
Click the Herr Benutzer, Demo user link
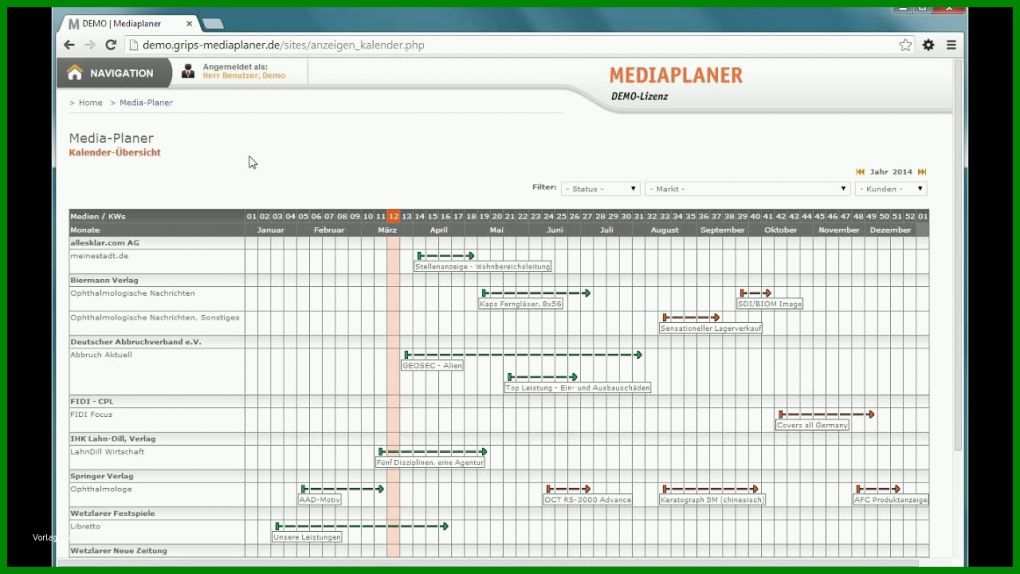244,75
